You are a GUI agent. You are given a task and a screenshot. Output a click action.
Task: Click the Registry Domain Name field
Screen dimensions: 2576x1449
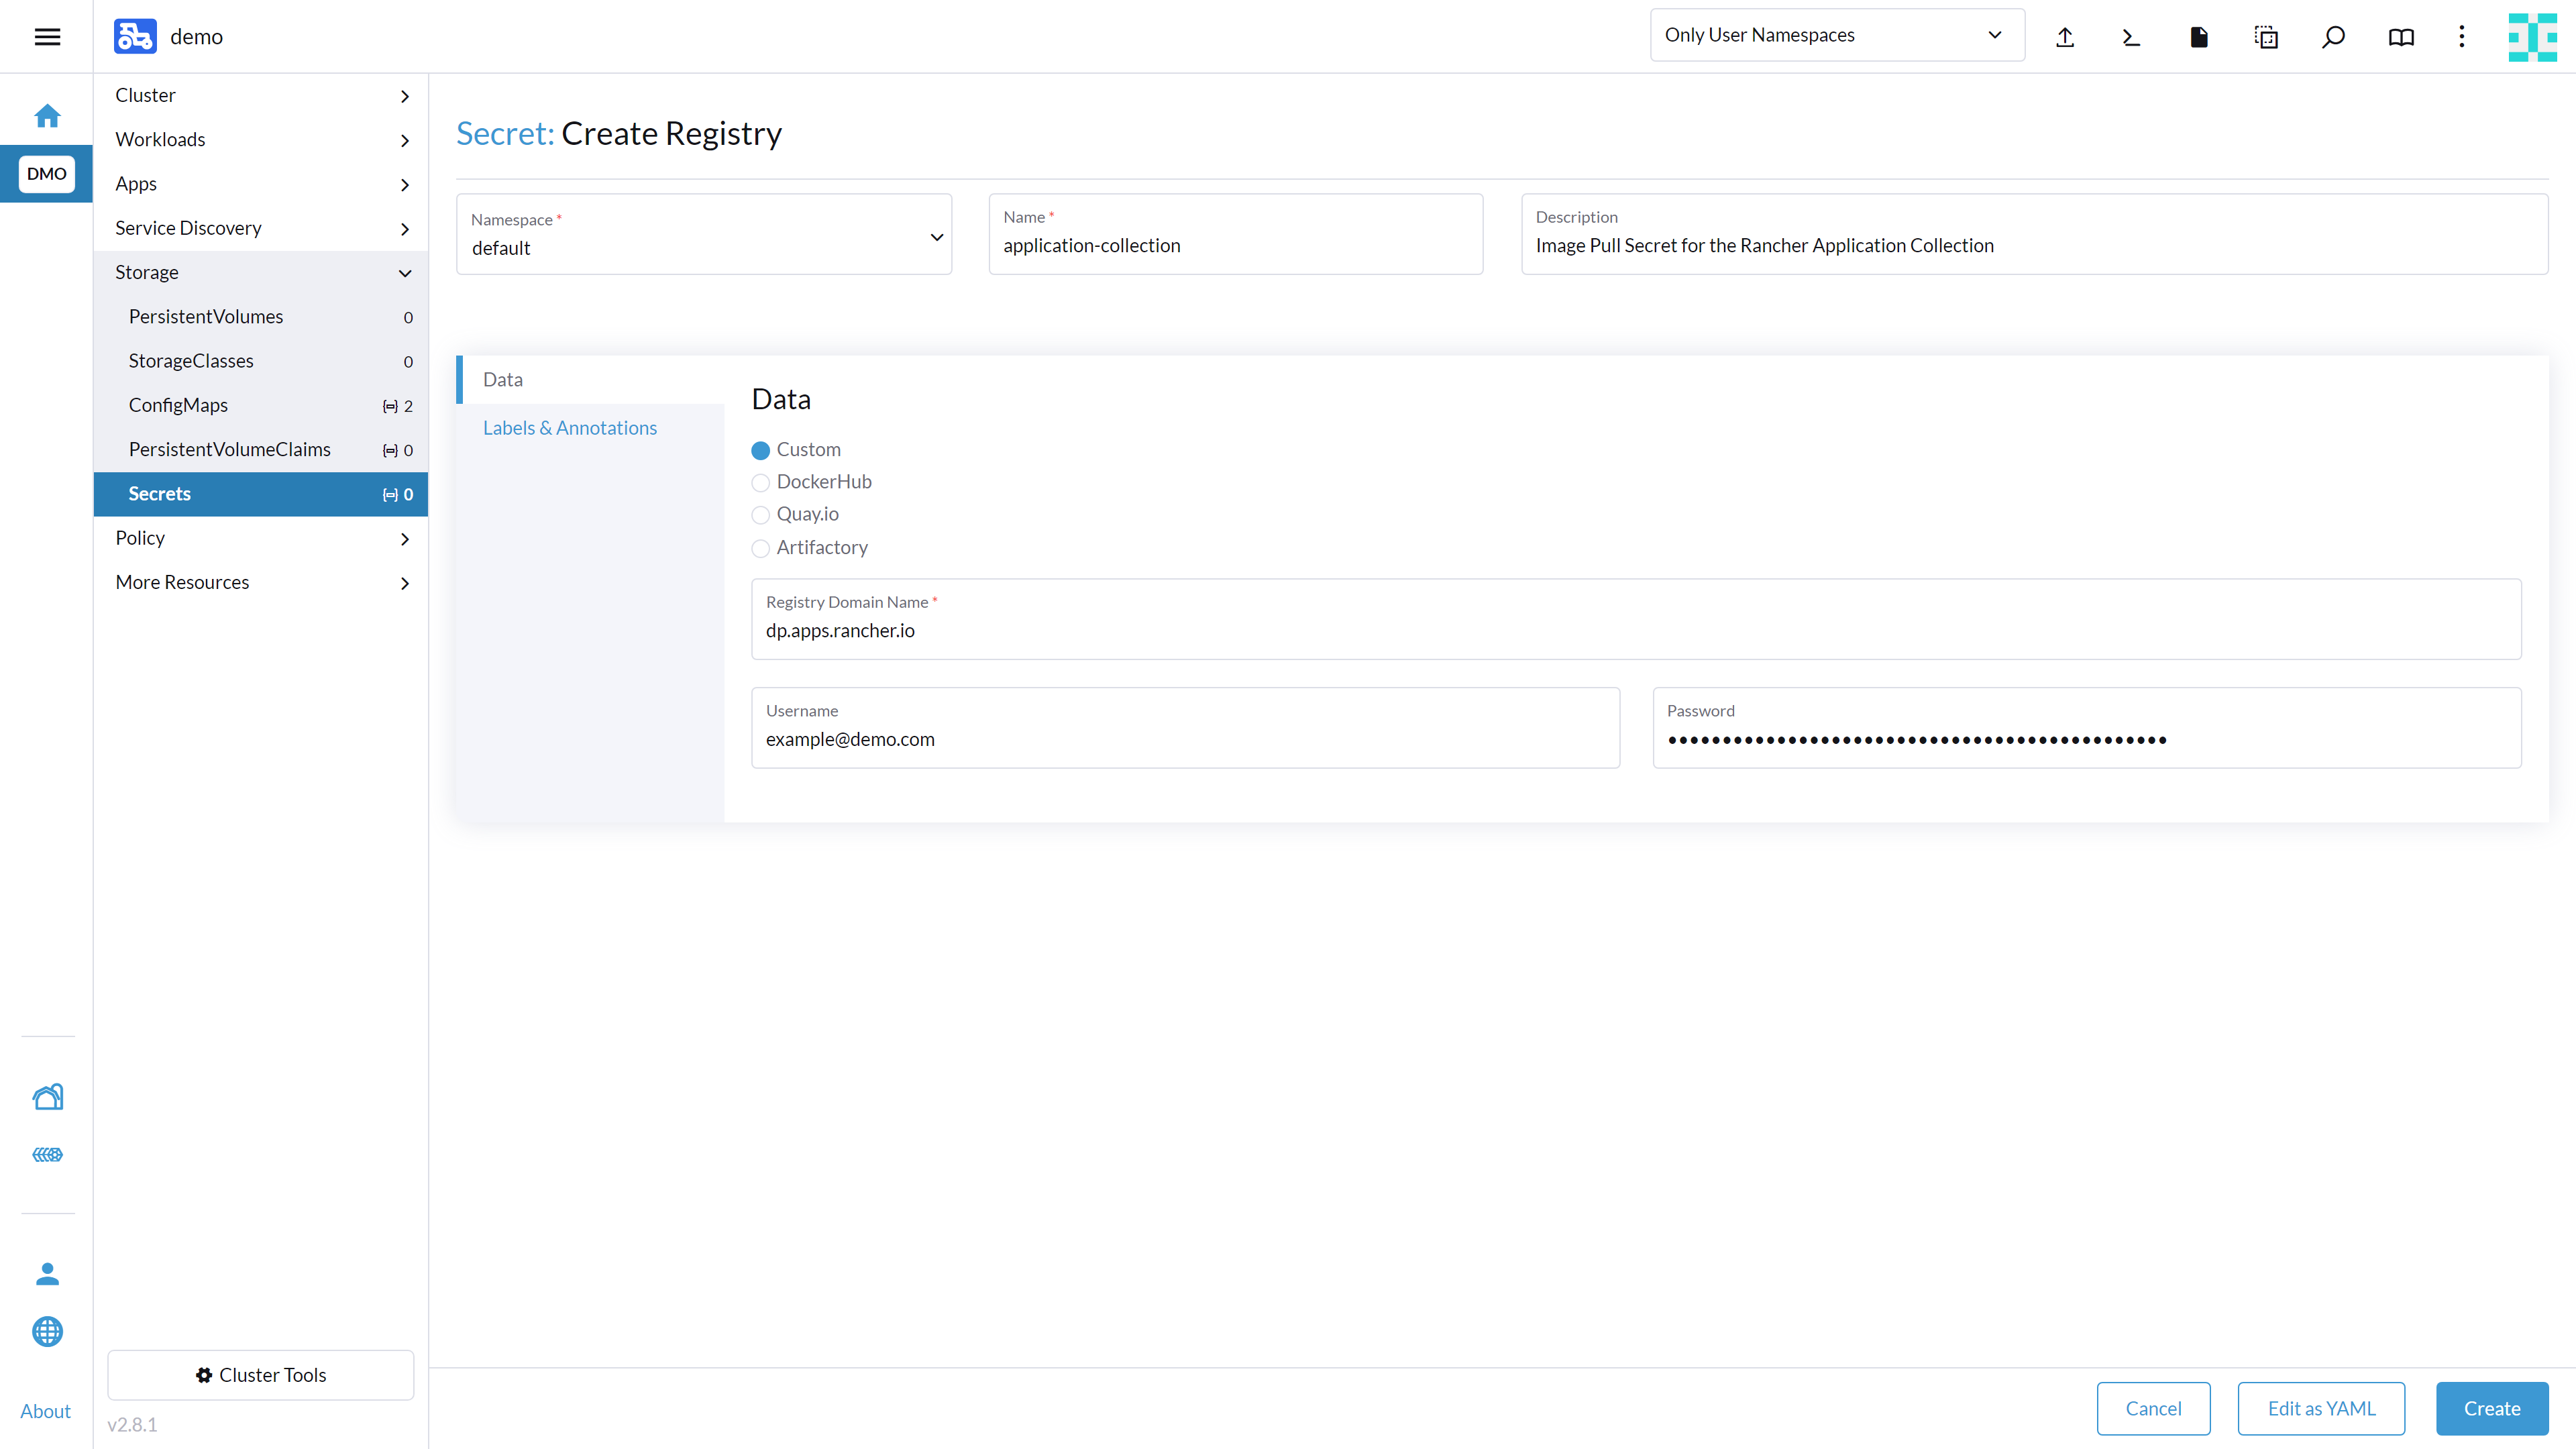pos(1635,630)
